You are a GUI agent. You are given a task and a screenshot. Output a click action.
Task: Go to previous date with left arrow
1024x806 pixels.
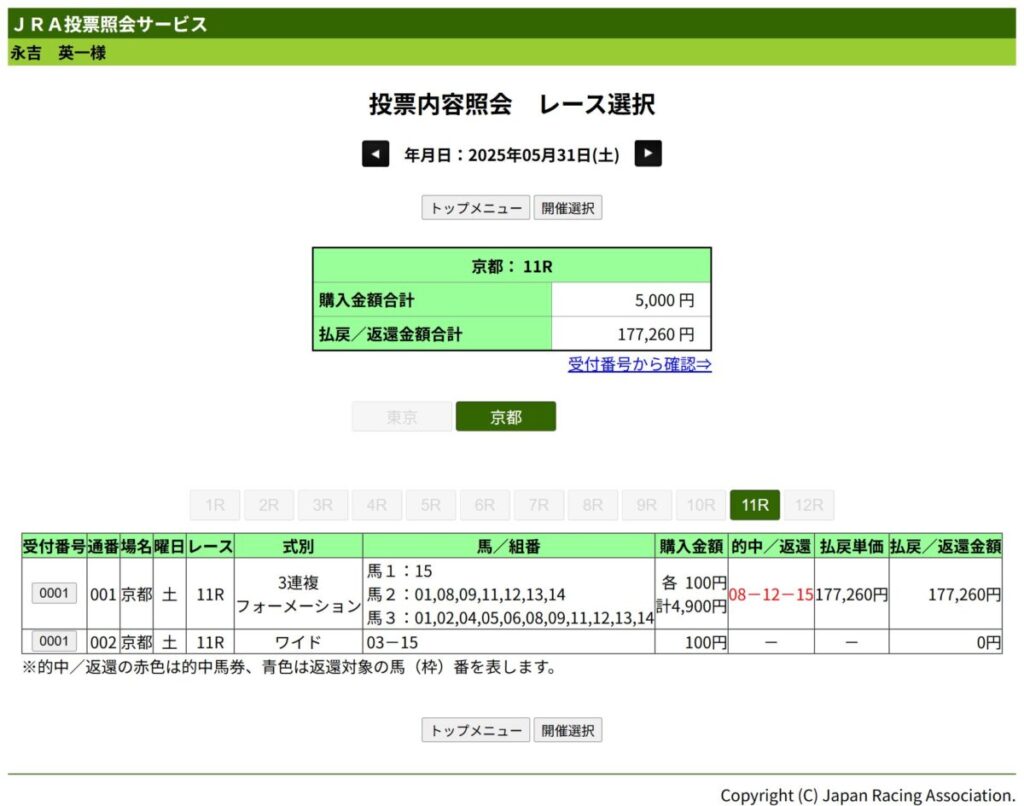tap(375, 154)
